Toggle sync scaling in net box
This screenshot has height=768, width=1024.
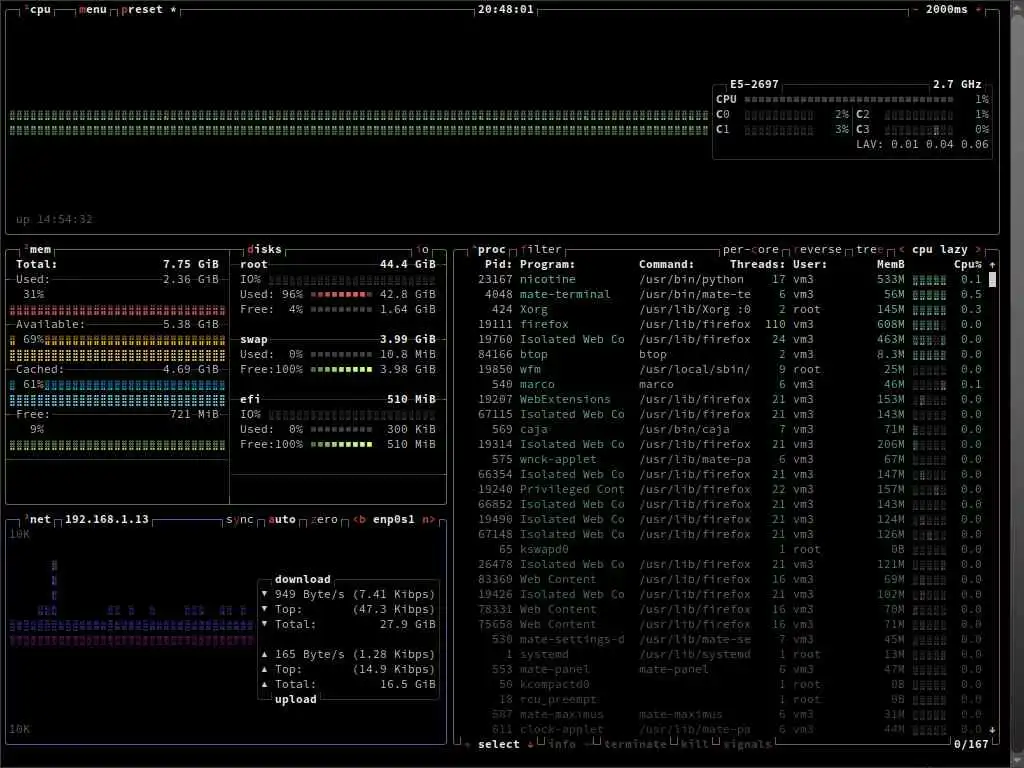click(239, 519)
